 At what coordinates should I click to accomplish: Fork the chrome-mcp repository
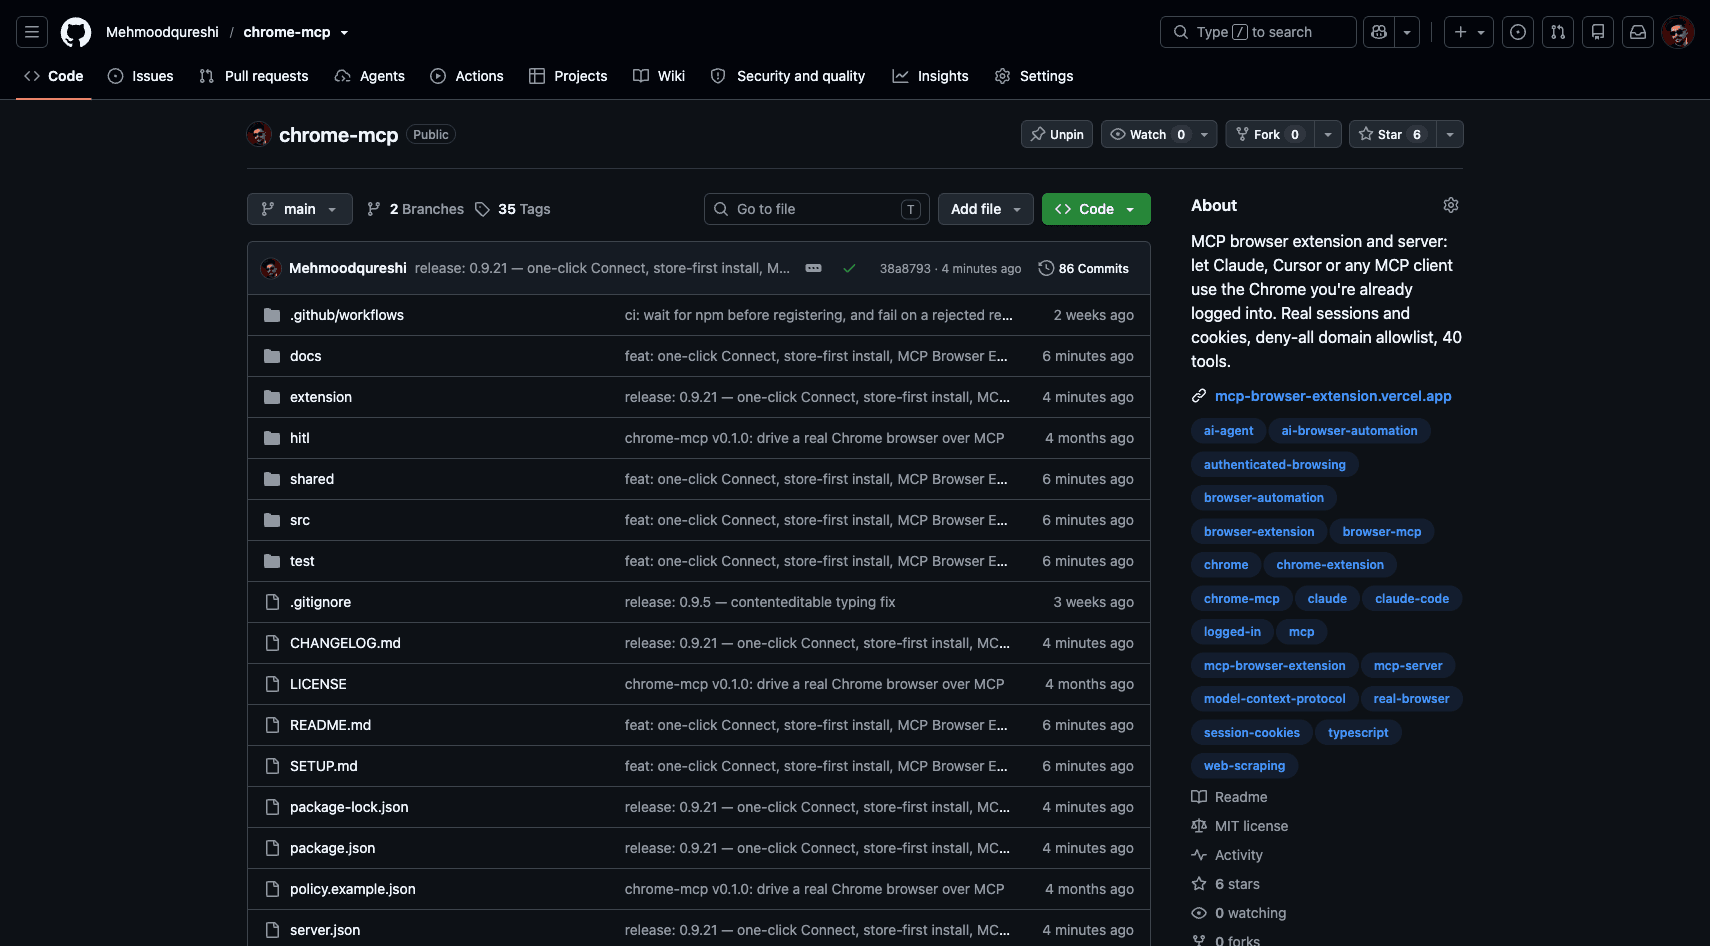pyautogui.click(x=1269, y=134)
